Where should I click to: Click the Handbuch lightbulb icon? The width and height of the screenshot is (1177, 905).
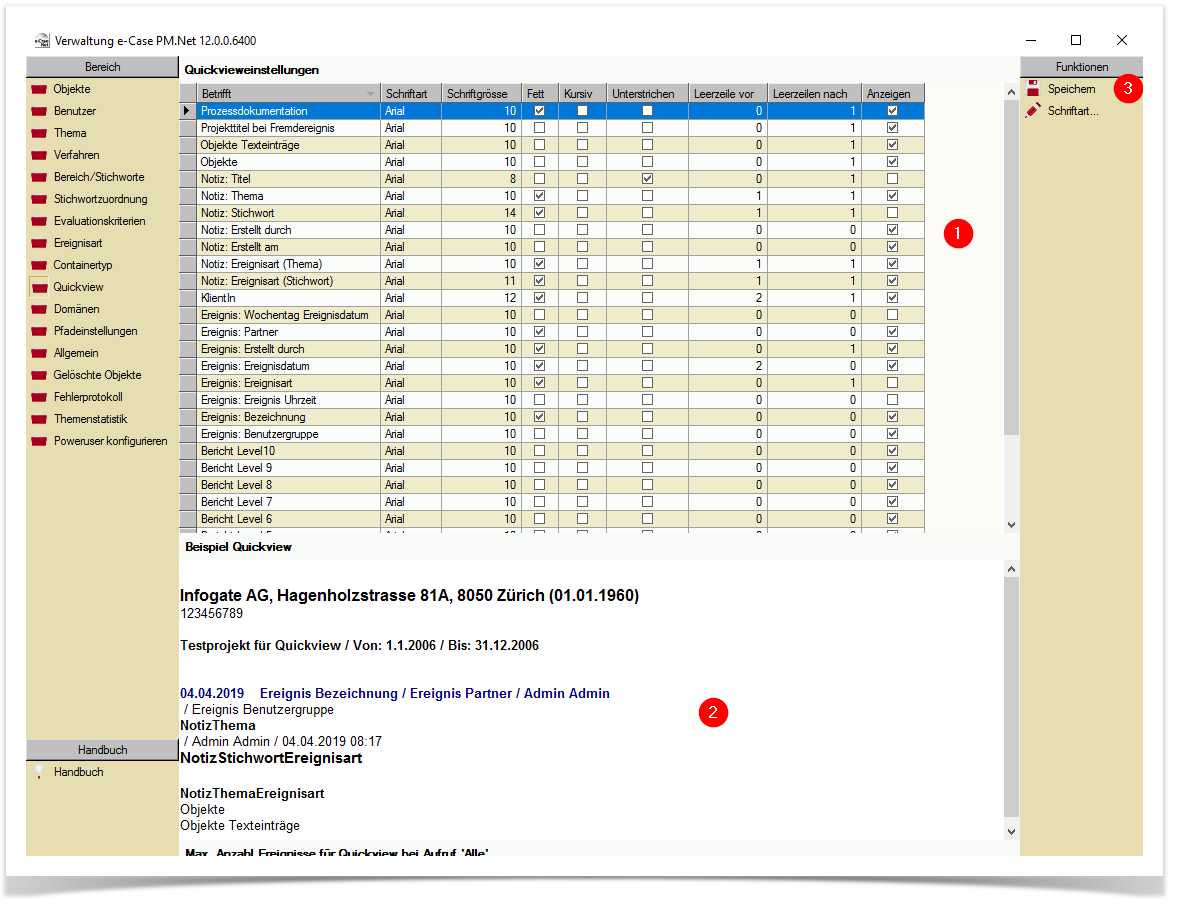(x=39, y=771)
